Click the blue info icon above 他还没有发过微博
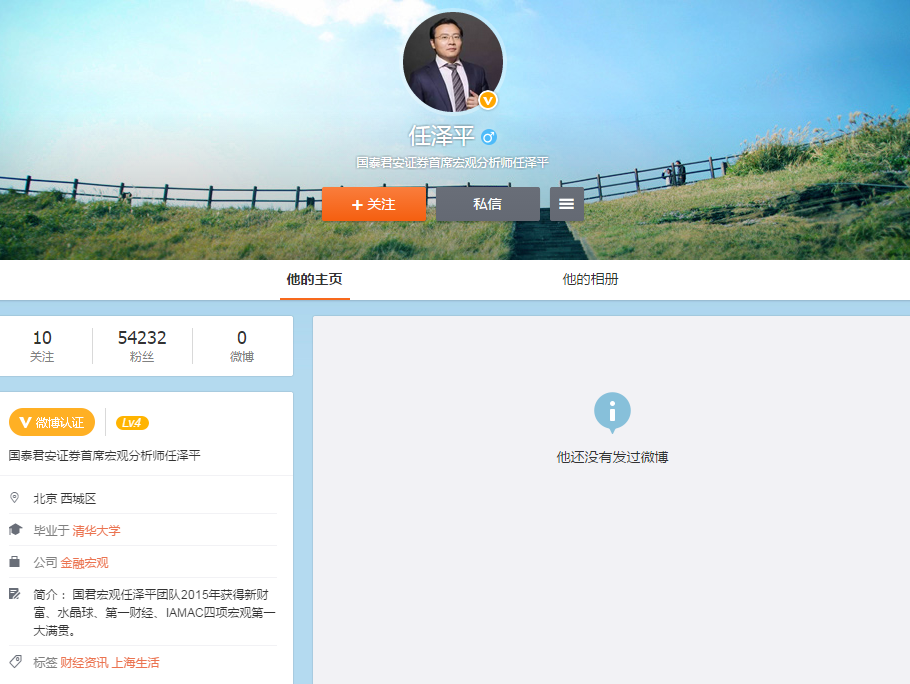 612,412
